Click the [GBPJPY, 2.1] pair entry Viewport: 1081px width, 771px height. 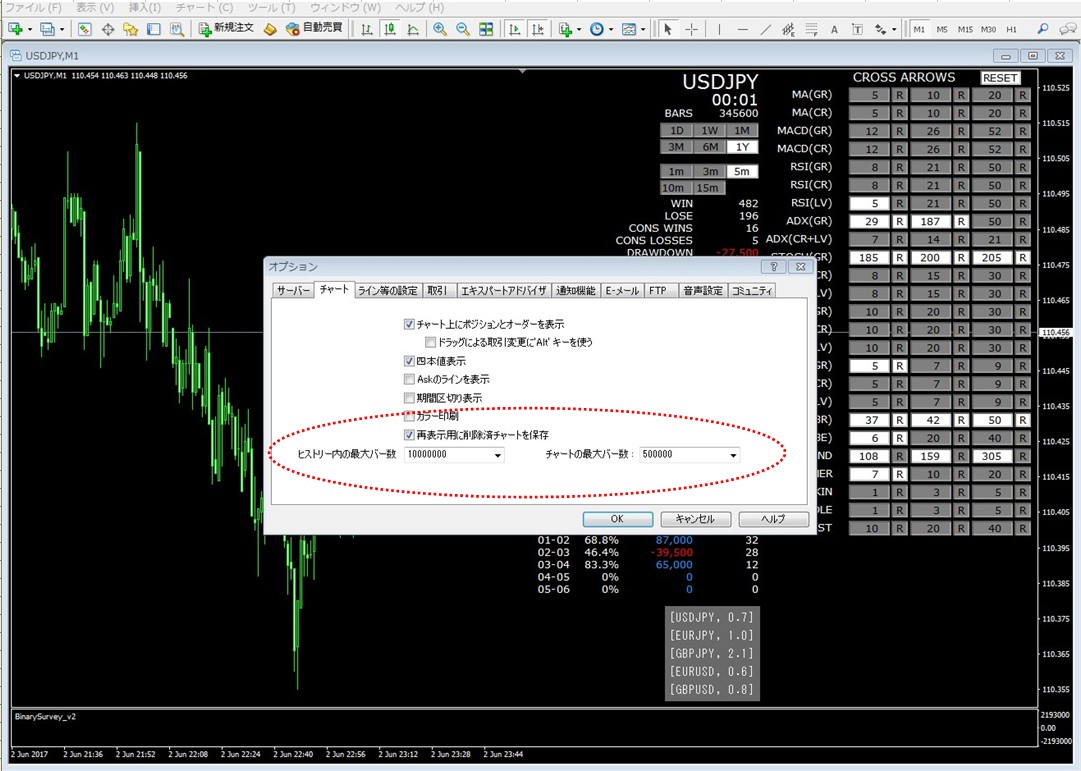[711, 653]
